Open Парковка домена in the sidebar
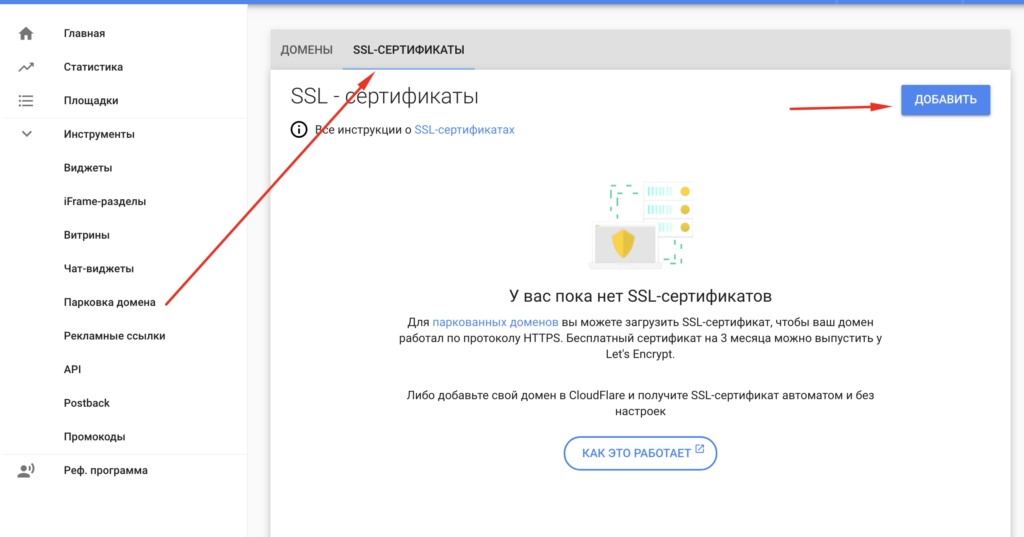1024x537 pixels. 110,302
